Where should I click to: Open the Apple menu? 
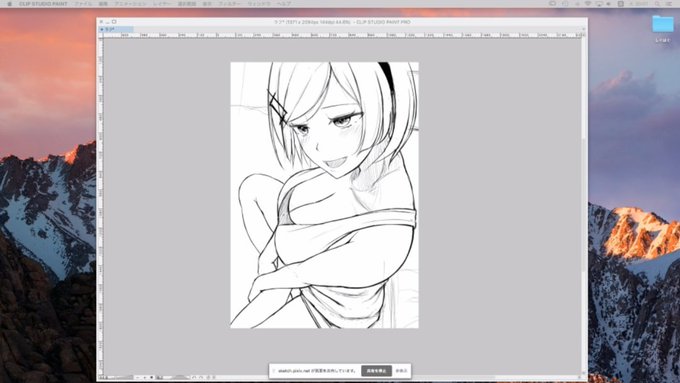click(x=10, y=3)
